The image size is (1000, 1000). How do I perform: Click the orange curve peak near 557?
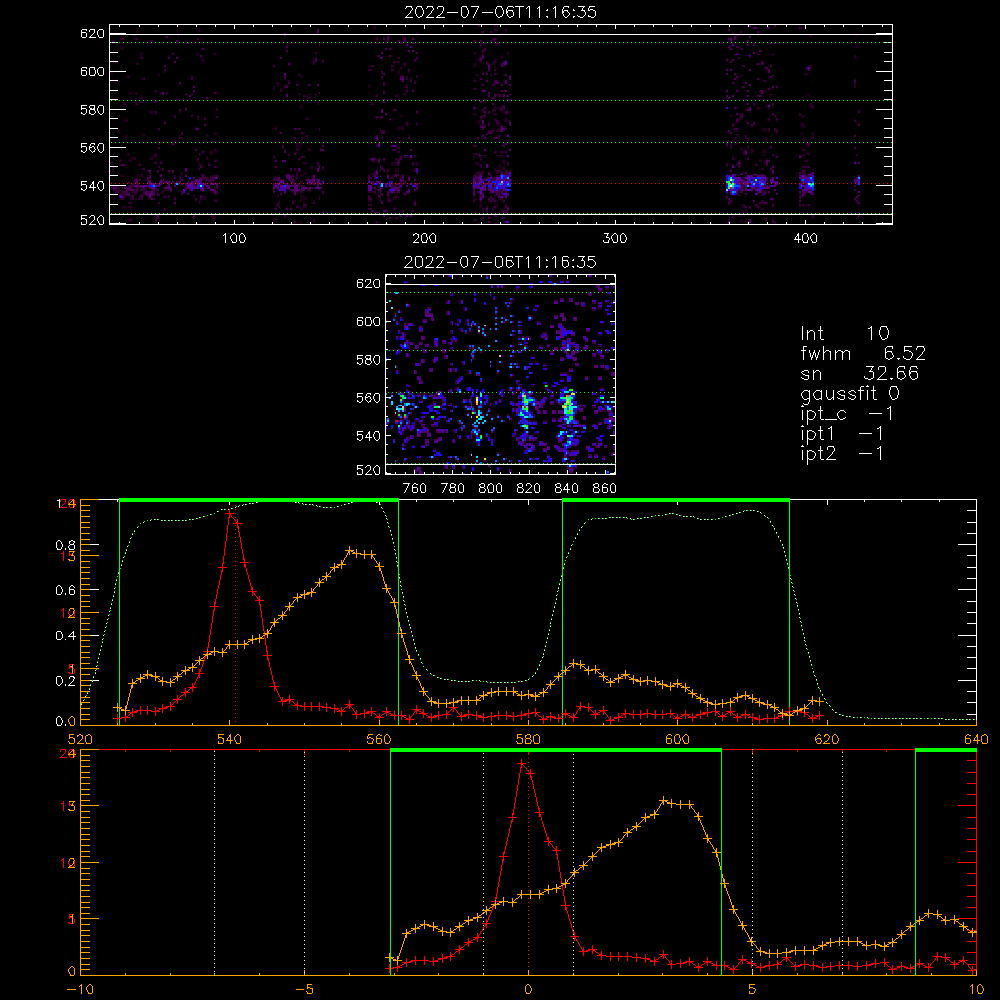(349, 550)
